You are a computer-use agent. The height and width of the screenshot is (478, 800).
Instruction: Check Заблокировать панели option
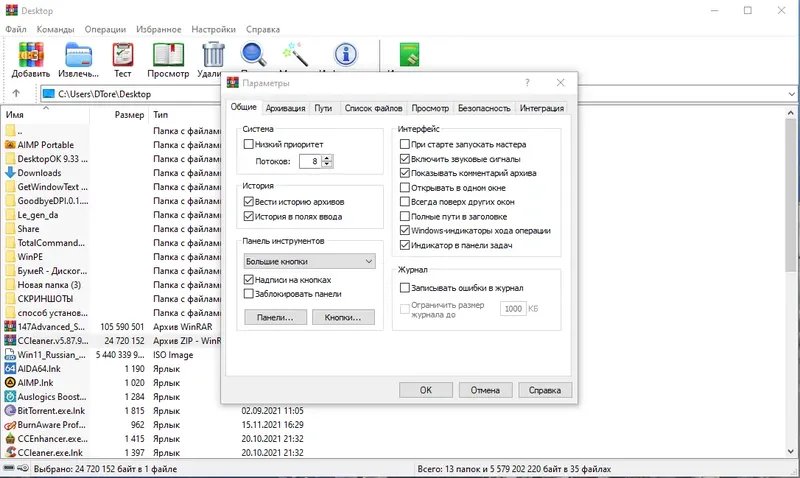(x=248, y=294)
